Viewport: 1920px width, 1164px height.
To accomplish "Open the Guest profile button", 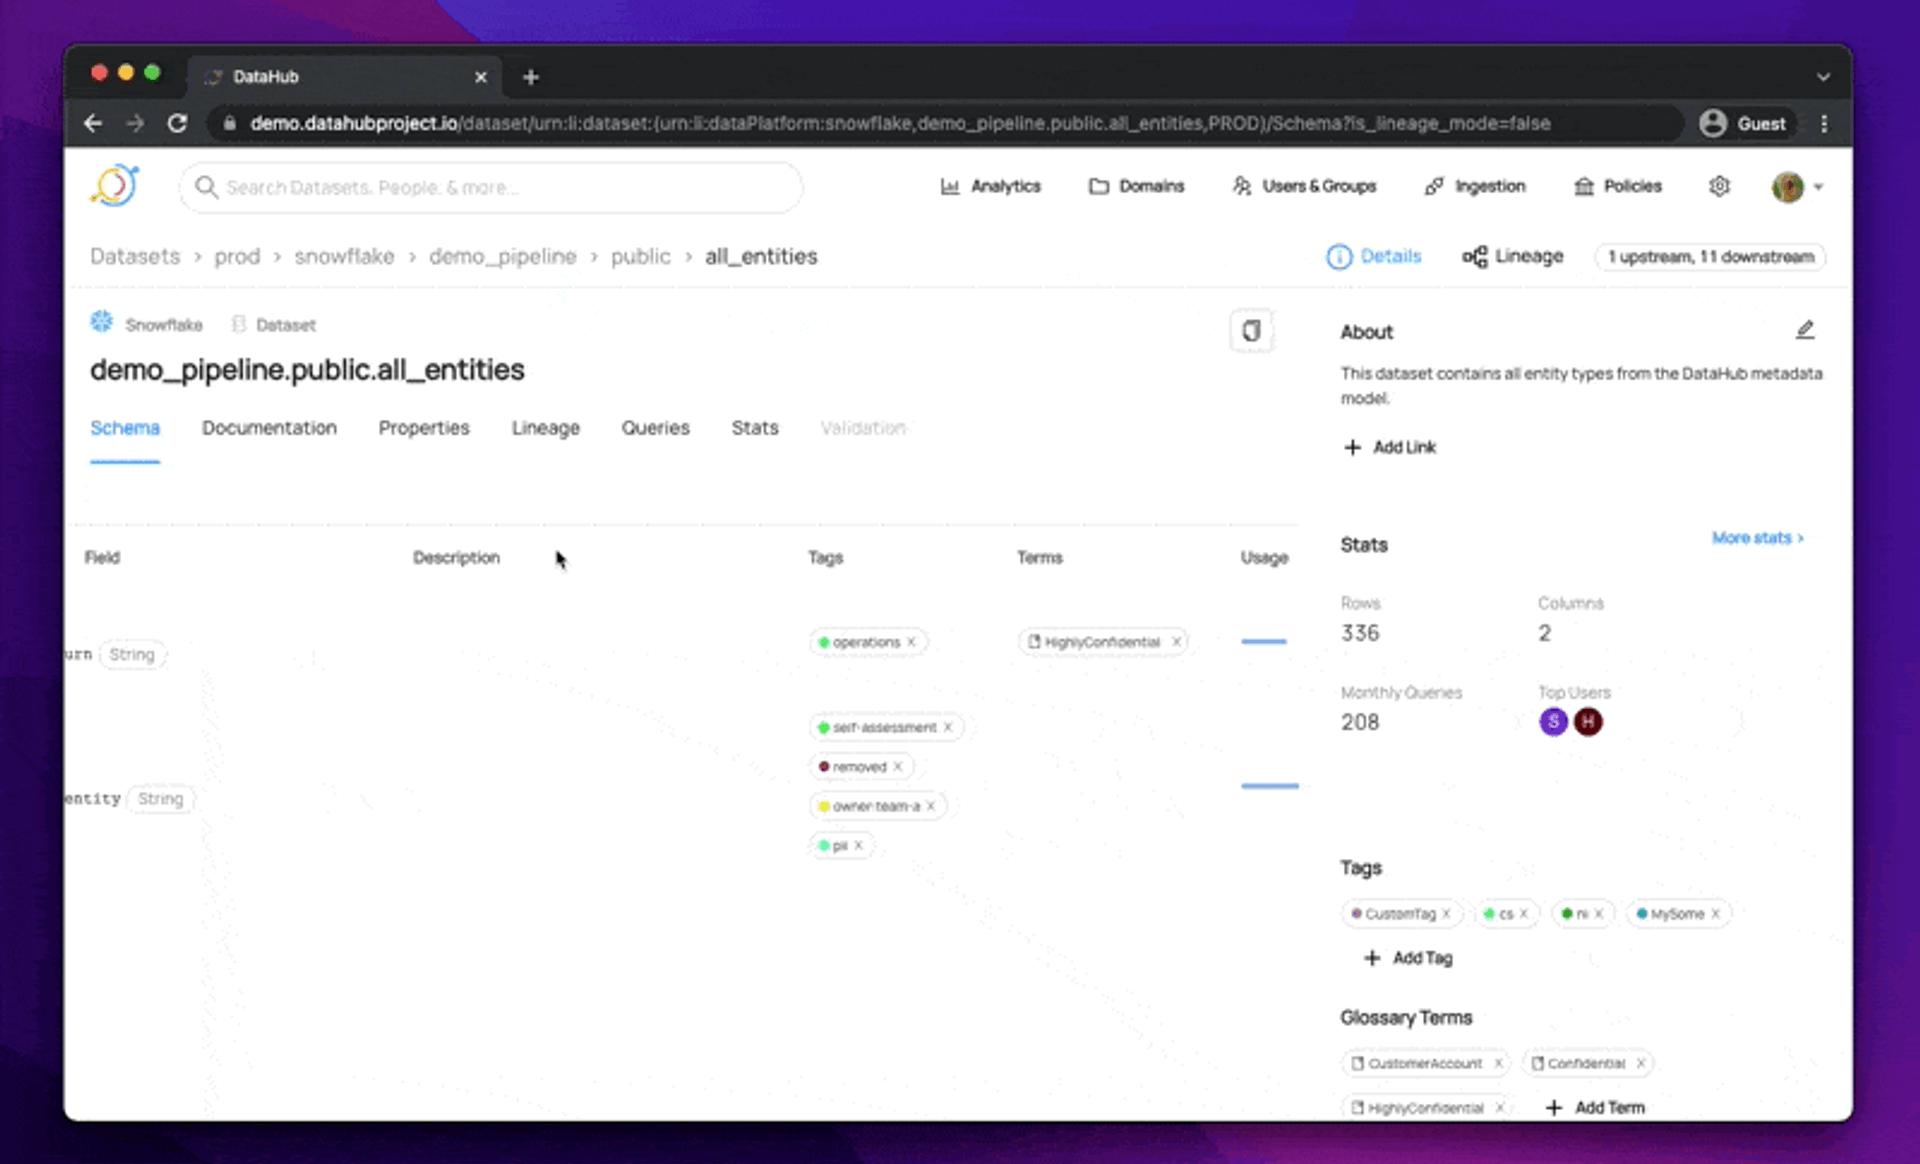I will pos(1743,123).
